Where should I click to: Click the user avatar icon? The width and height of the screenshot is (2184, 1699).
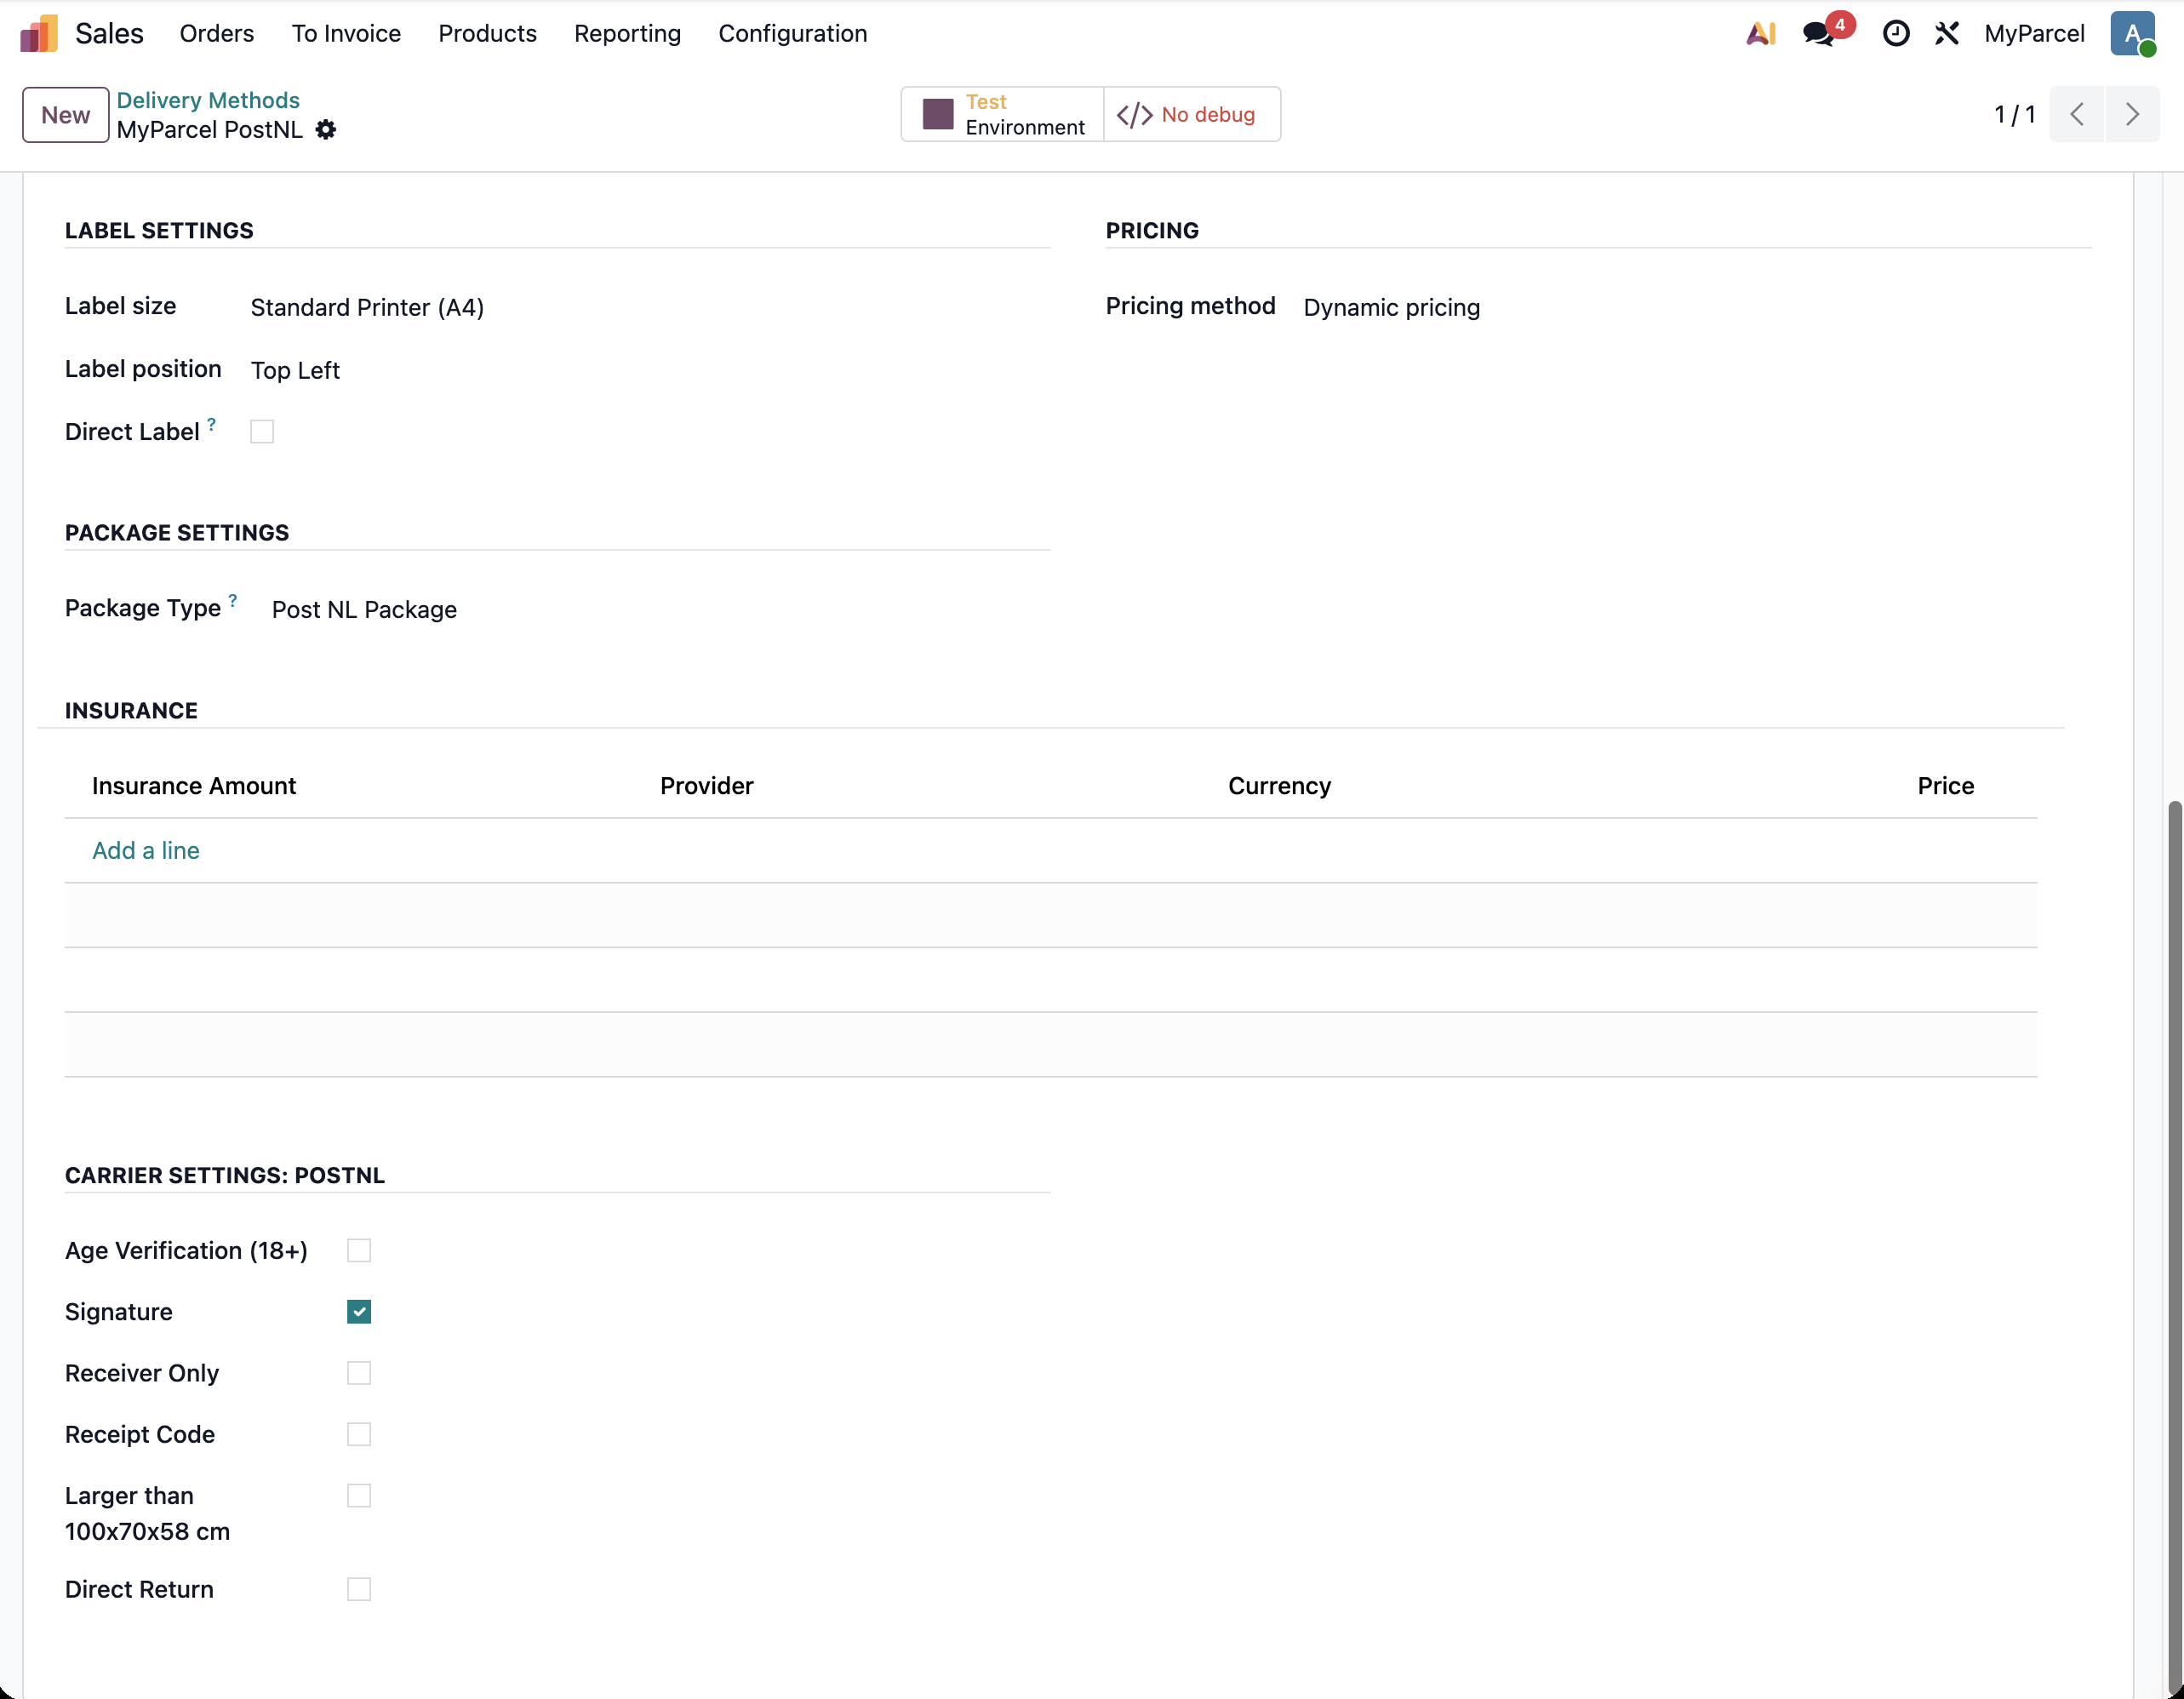click(x=2133, y=33)
